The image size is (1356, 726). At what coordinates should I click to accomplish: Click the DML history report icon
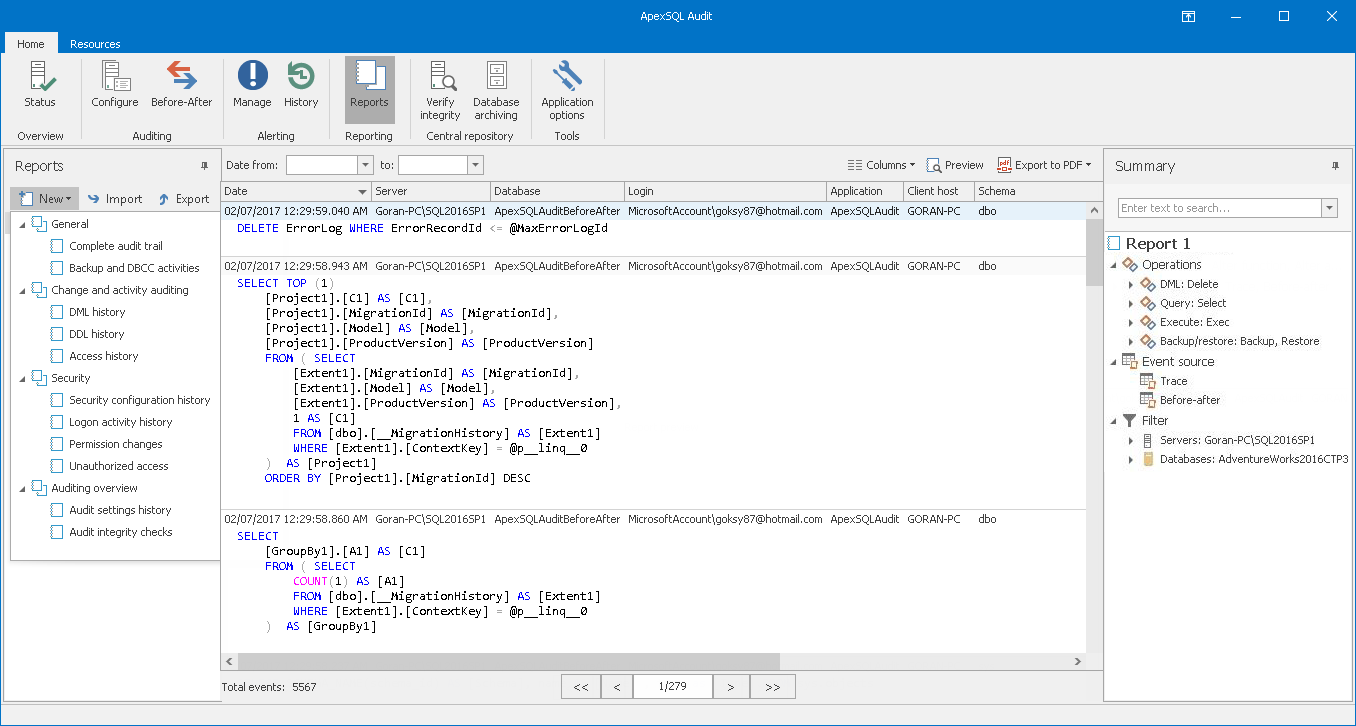57,312
